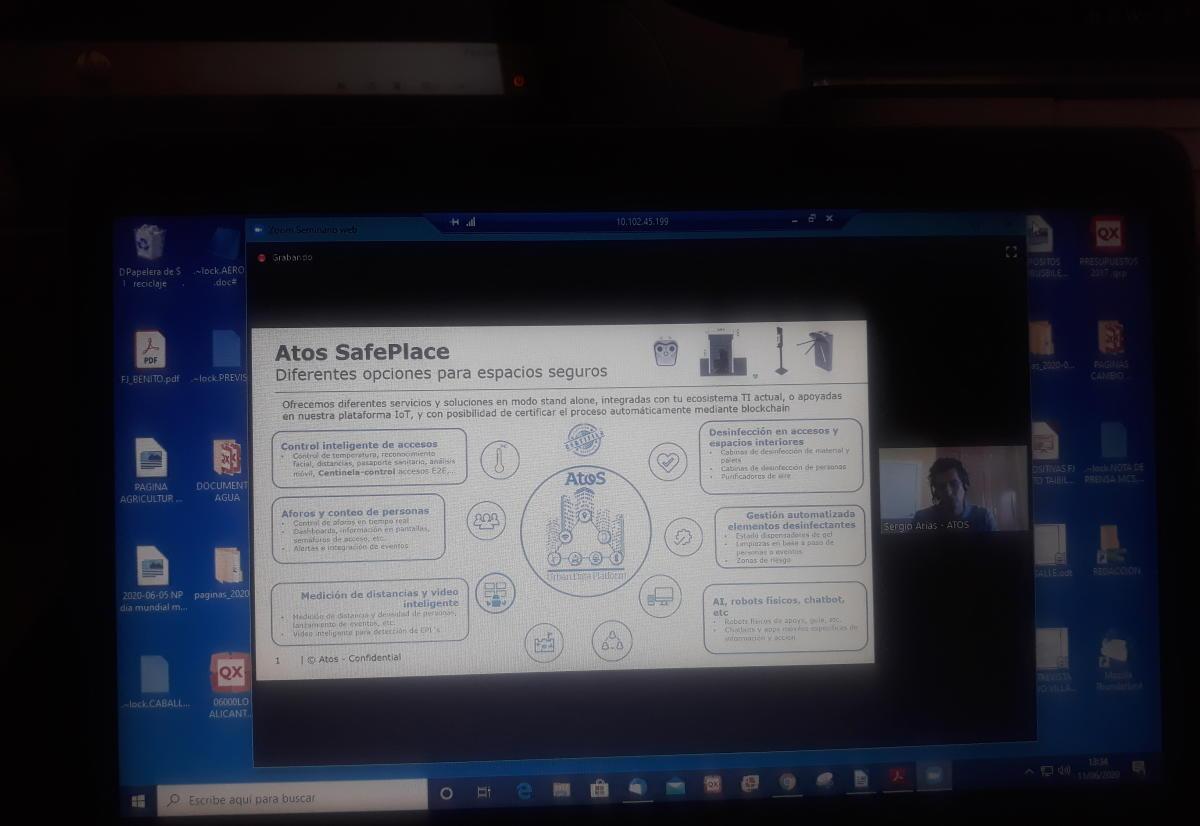Open the REDACCION desktop shortcut
Image resolution: width=1200 pixels, height=826 pixels.
1116,551
